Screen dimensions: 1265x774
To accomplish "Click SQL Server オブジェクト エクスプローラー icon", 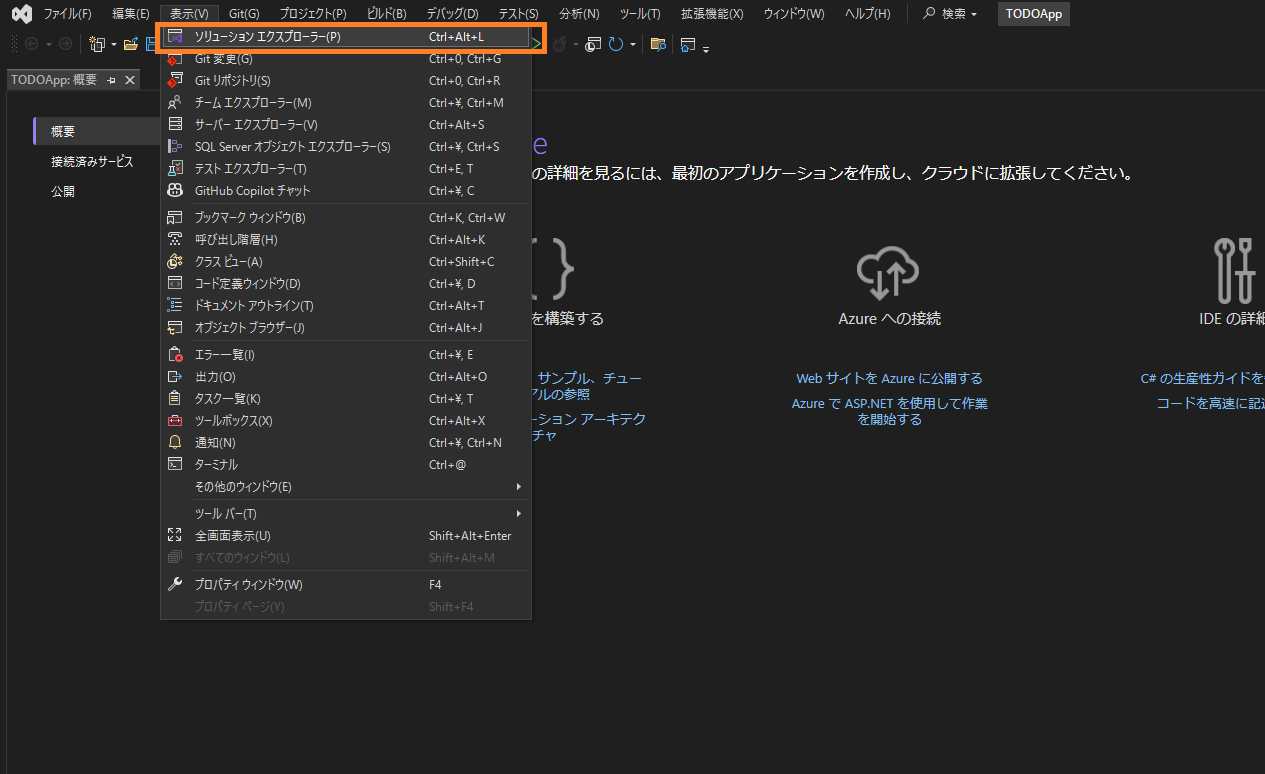I will 174,147.
